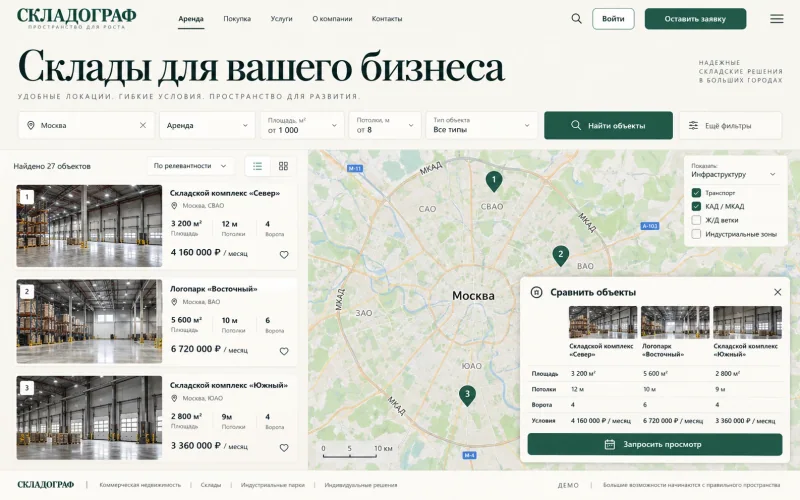Click «Север» thumbnail in compare panel
800x500 pixels.
pos(603,322)
